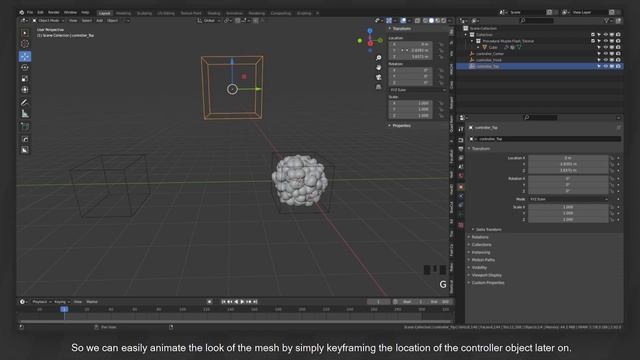The width and height of the screenshot is (640, 360).
Task: Enable solid viewport shading mode
Action: coord(431,20)
